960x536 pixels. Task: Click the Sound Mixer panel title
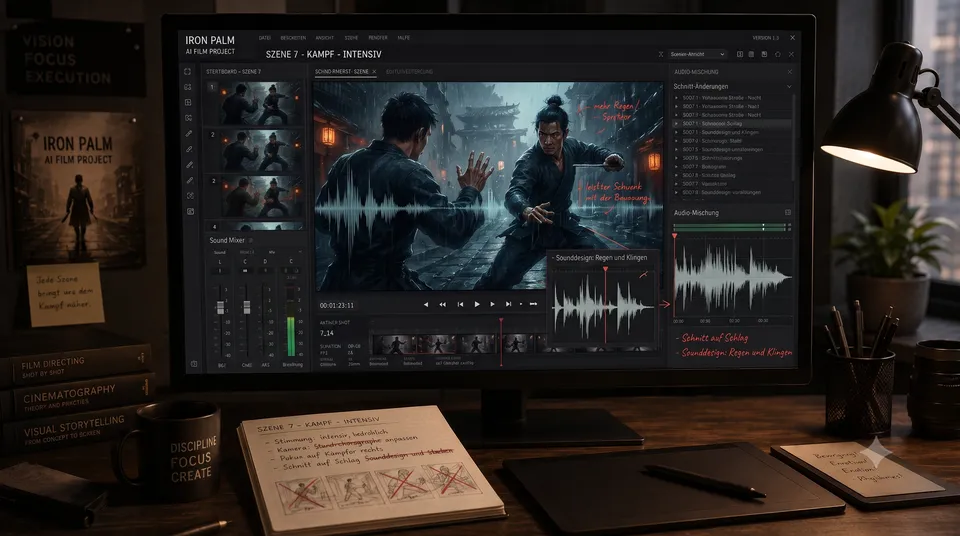[x=227, y=241]
